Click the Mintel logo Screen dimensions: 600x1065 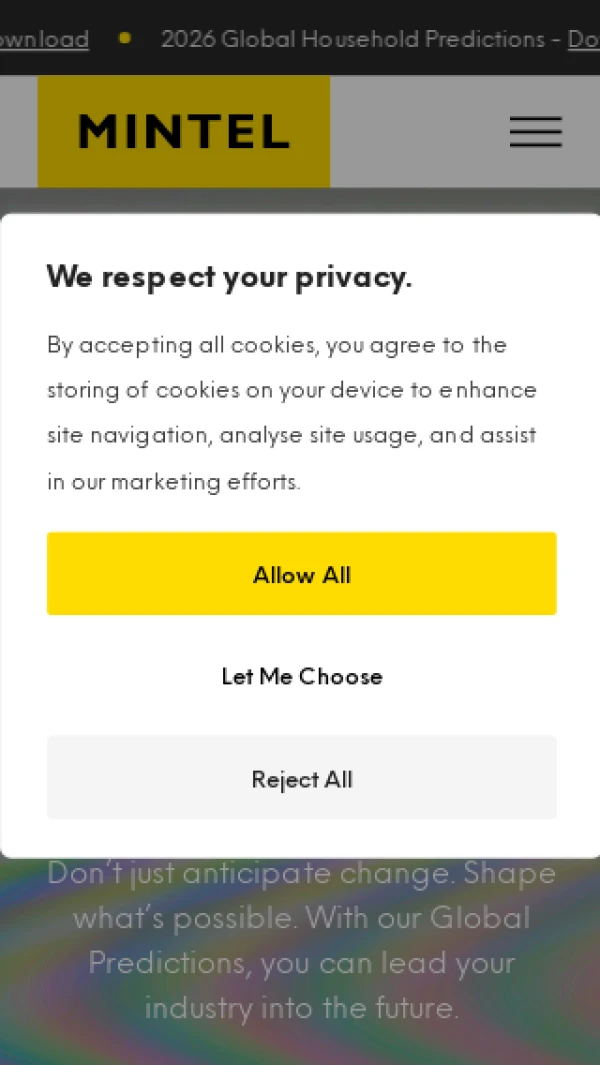pos(184,132)
